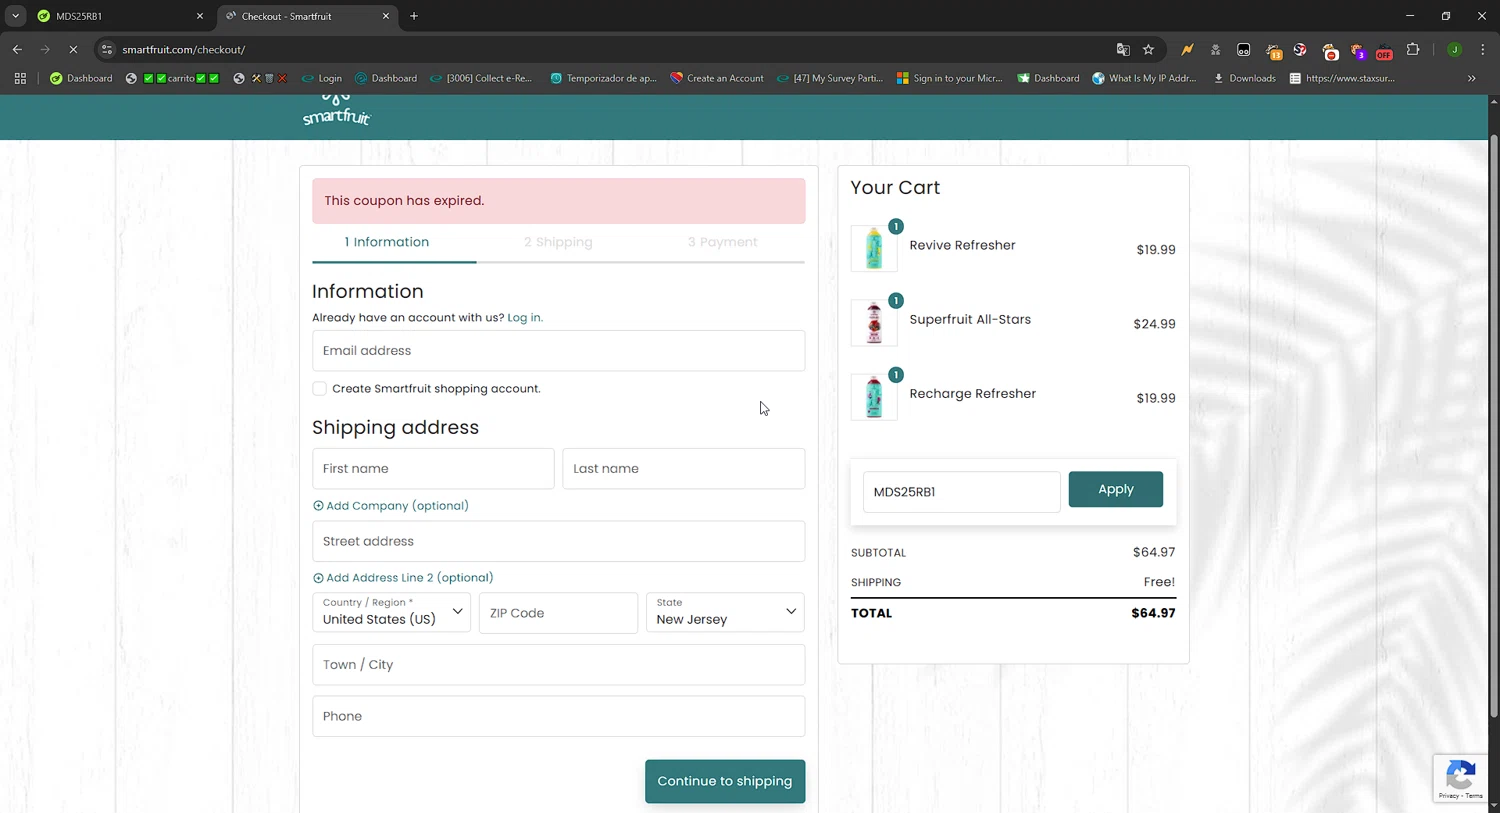Focus the Last name field

[x=684, y=468]
